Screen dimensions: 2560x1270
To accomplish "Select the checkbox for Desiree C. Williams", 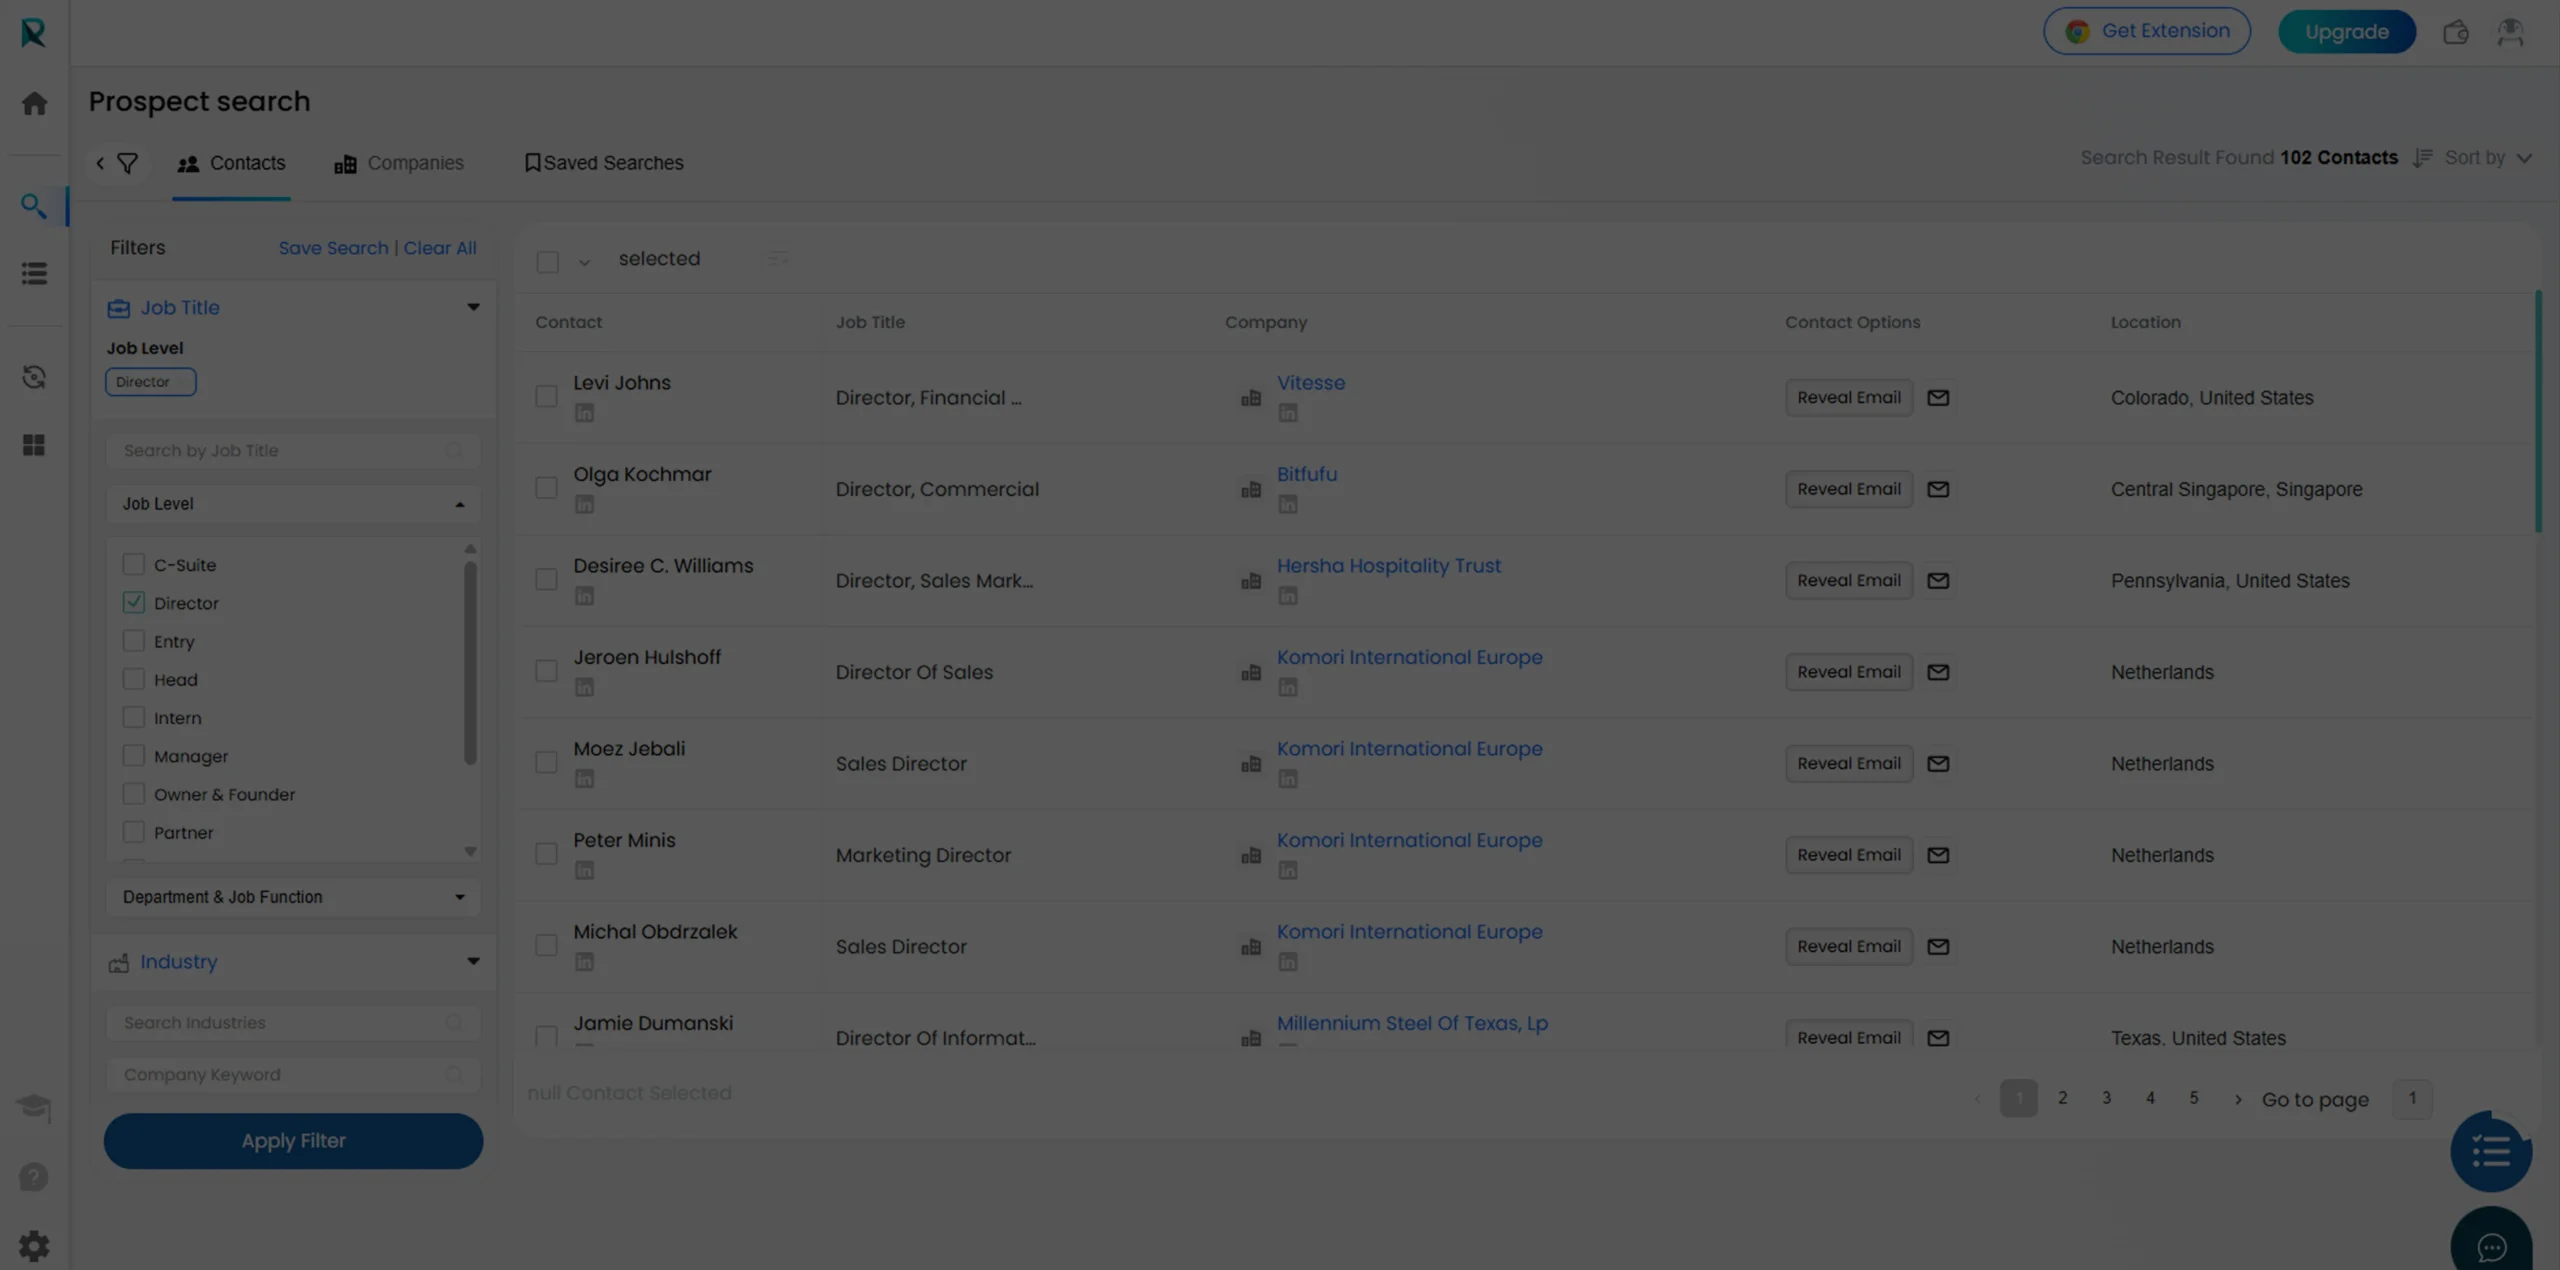I will [546, 580].
